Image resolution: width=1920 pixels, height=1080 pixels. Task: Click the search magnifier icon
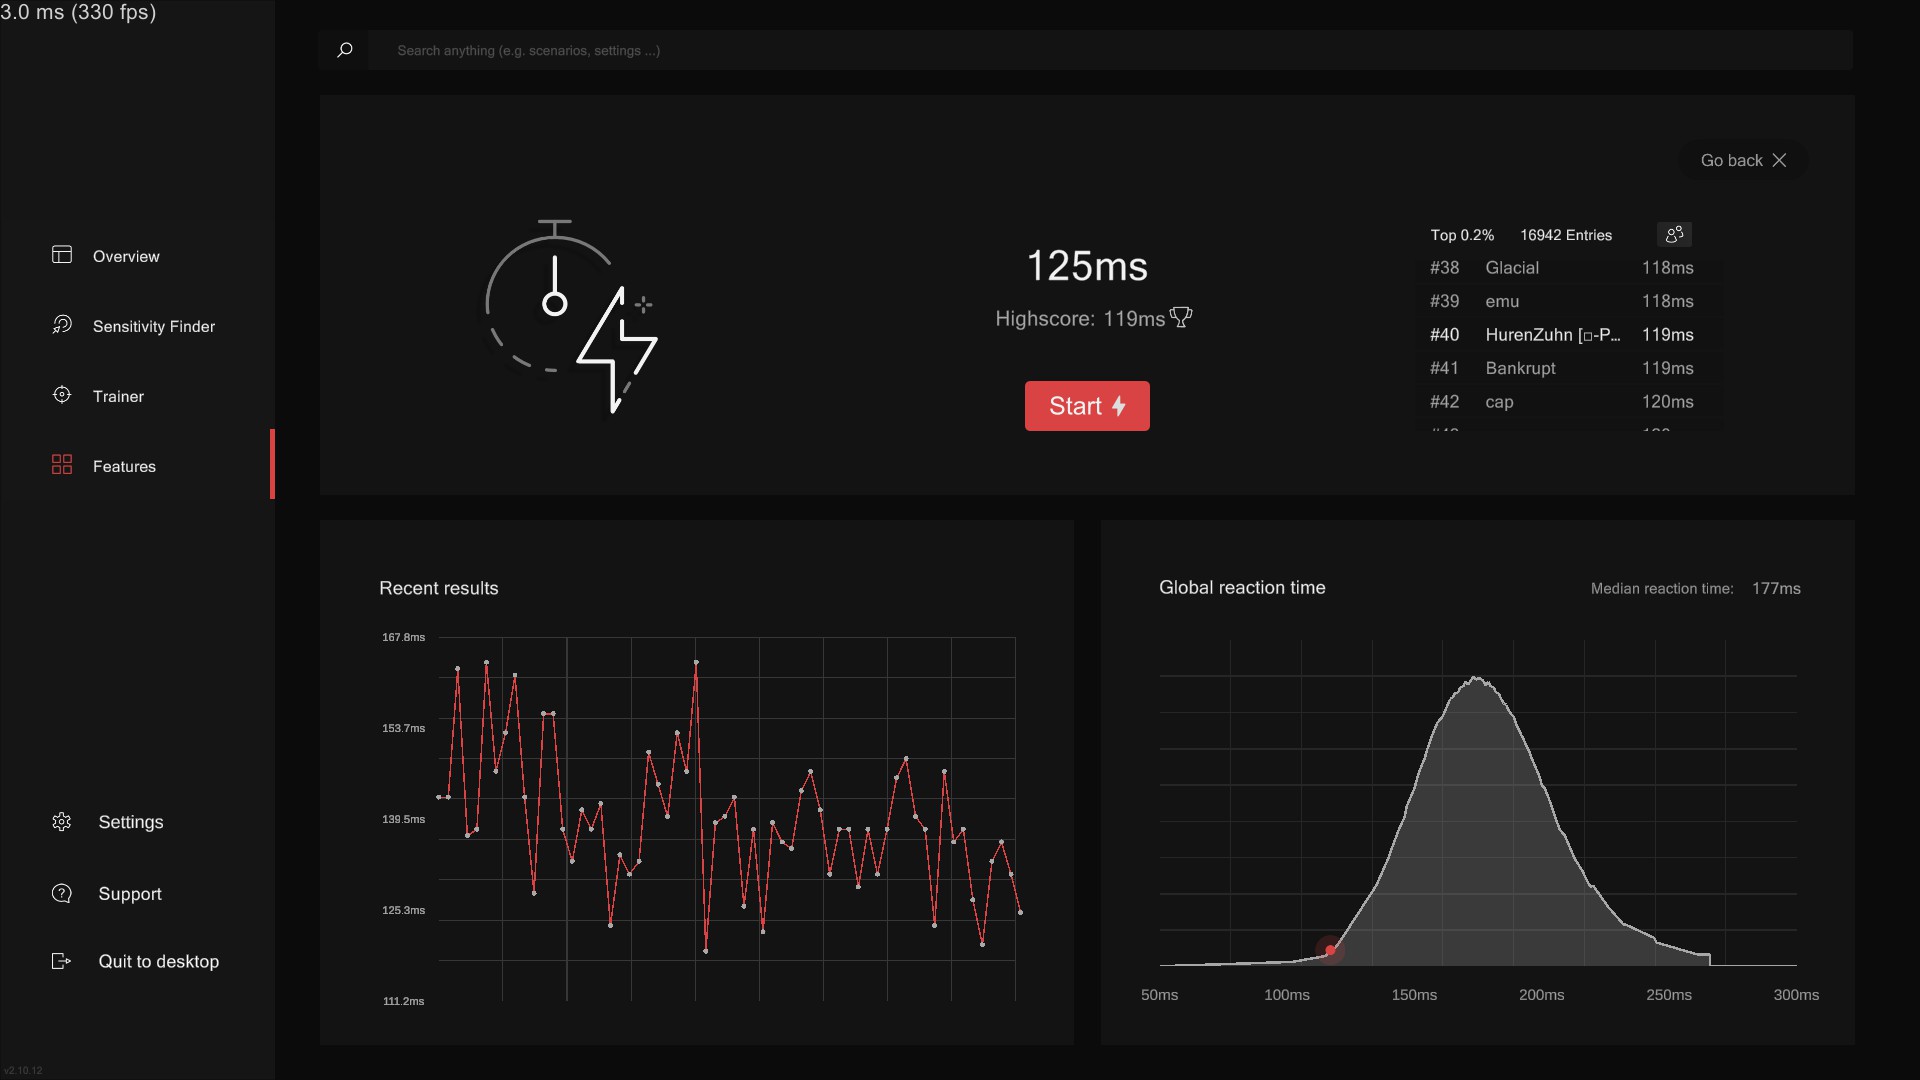(345, 50)
